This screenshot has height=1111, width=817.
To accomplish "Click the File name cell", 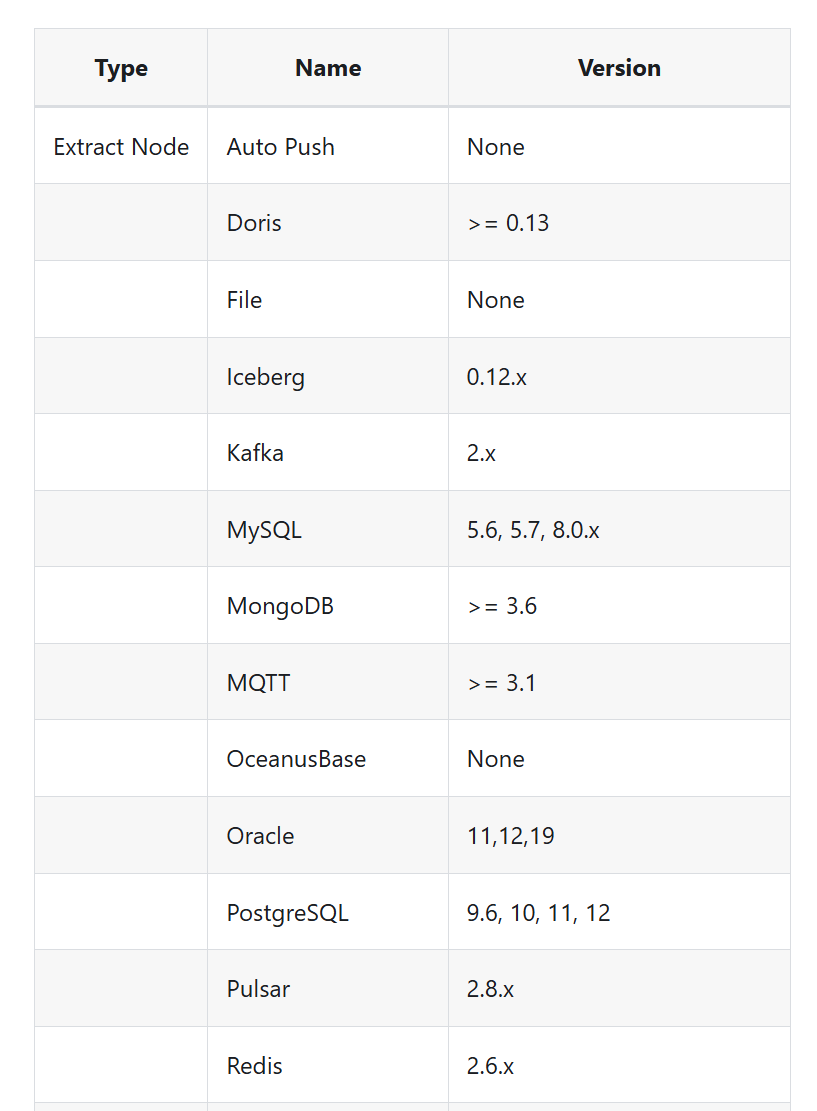I will coord(244,300).
